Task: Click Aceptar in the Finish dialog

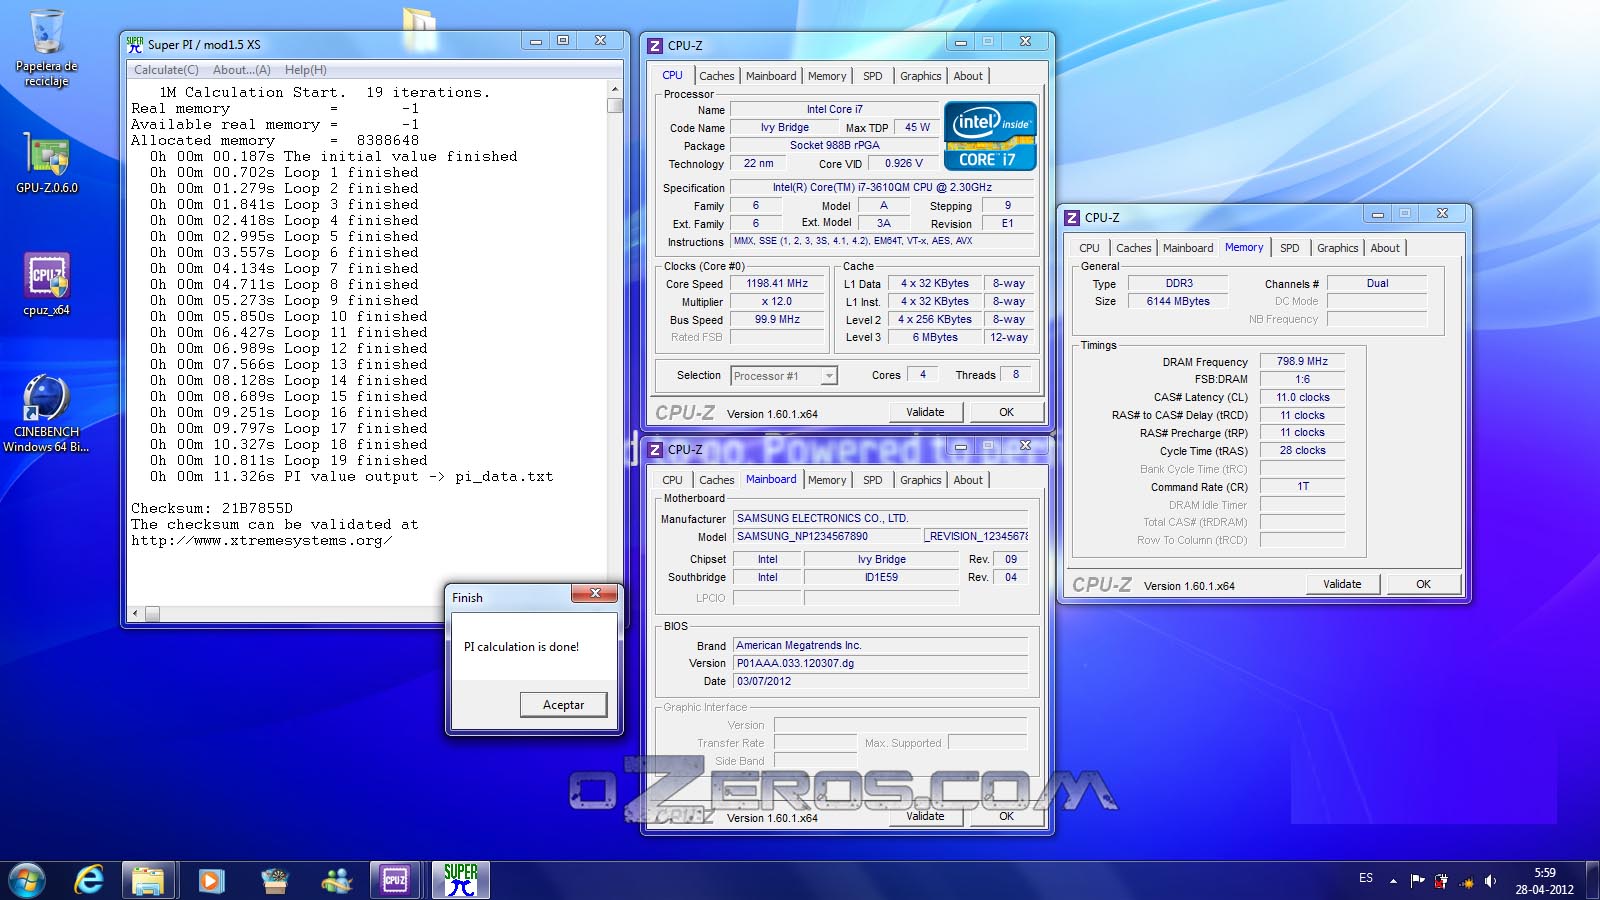Action: click(564, 705)
